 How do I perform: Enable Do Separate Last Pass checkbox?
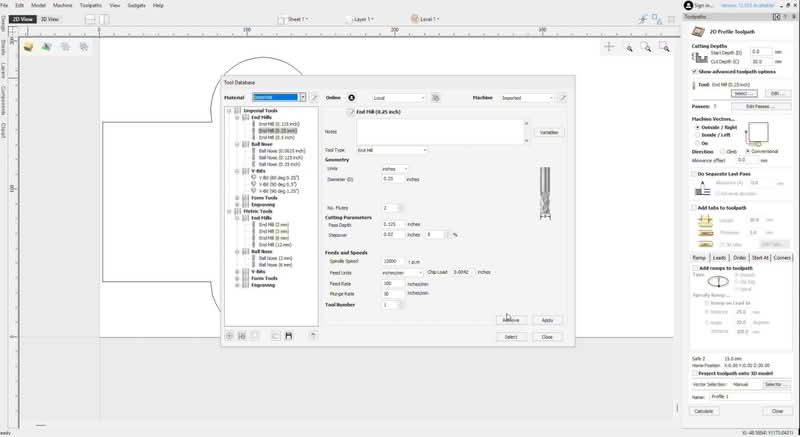tap(695, 173)
